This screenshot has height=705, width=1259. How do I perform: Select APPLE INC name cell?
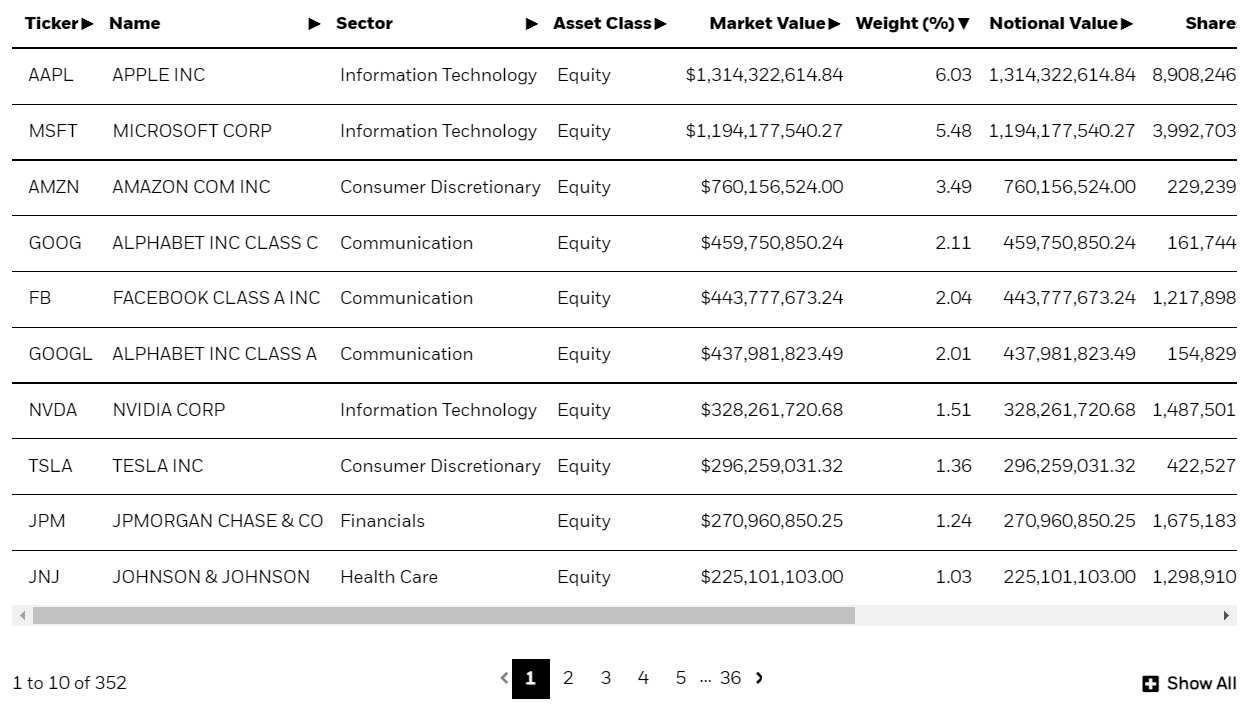tap(159, 75)
